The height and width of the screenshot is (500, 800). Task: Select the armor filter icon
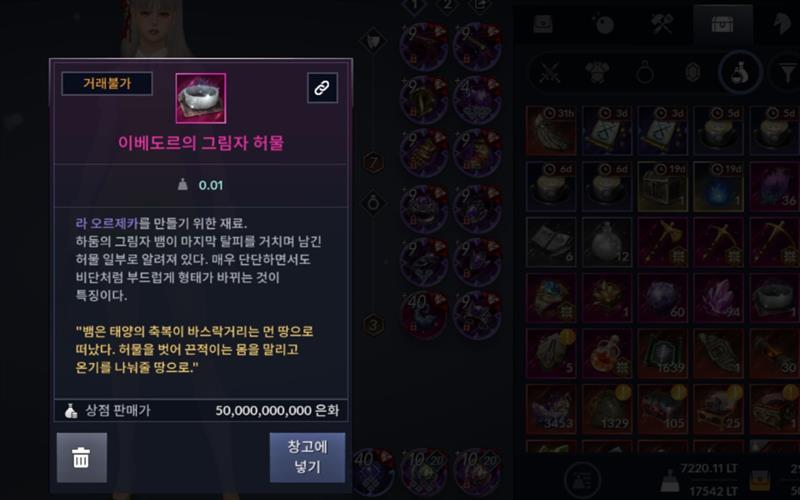(x=597, y=73)
